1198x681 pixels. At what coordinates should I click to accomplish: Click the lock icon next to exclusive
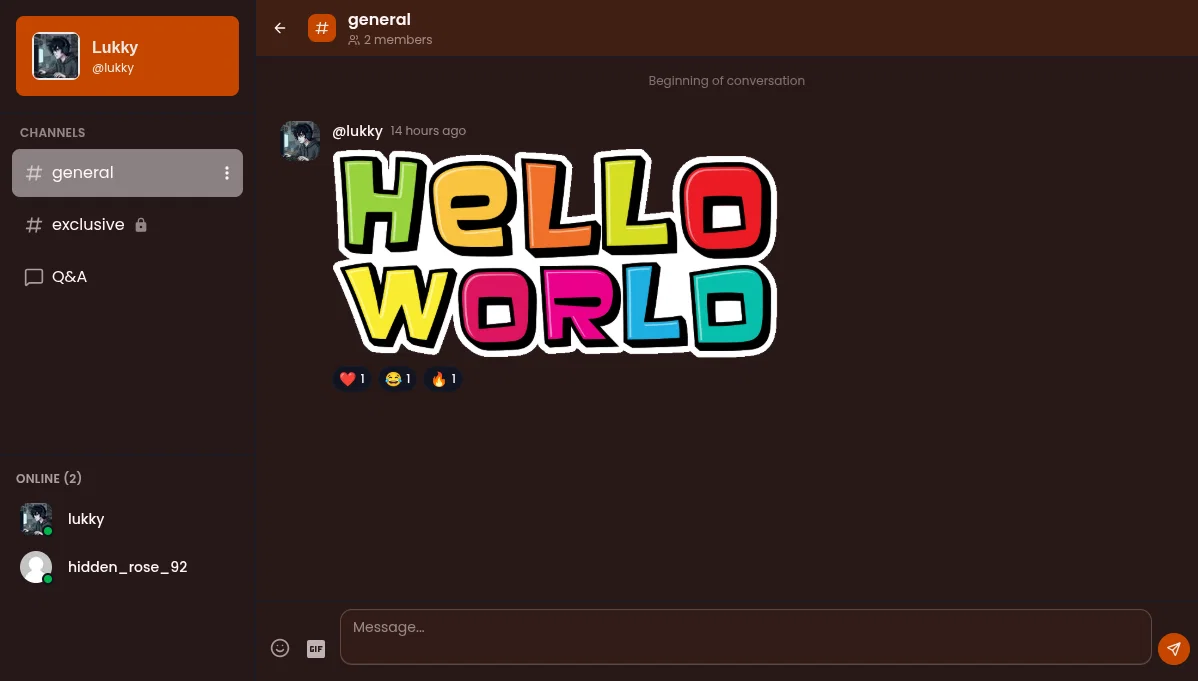(141, 225)
